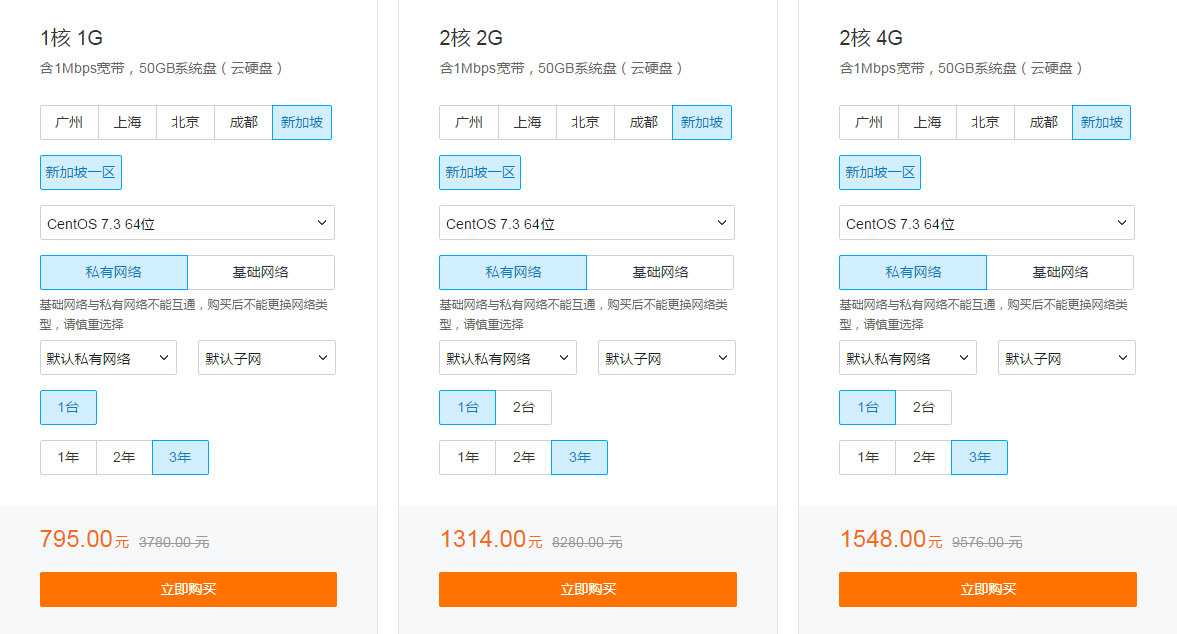Choose 2台 quantity in the 2核 4G plan
The height and width of the screenshot is (634, 1177).
point(924,407)
